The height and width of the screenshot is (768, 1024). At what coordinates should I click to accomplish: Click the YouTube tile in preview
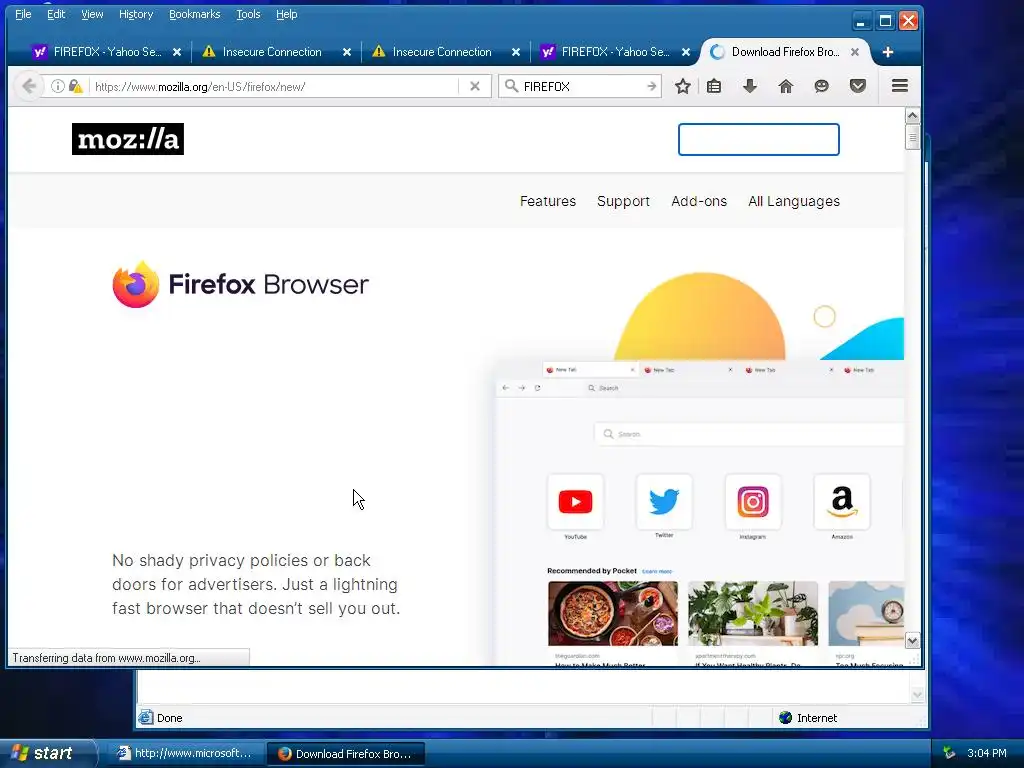[575, 502]
